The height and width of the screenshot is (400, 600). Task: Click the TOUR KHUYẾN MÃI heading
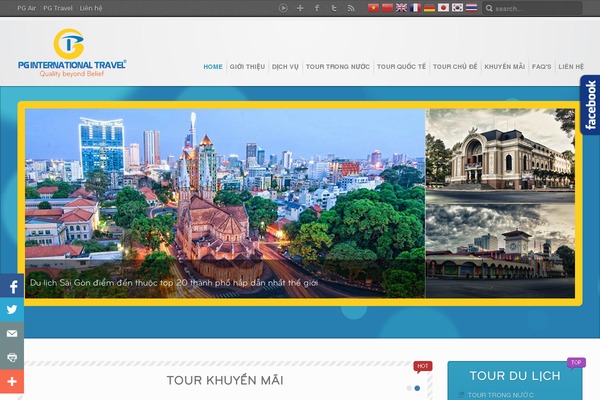(225, 380)
